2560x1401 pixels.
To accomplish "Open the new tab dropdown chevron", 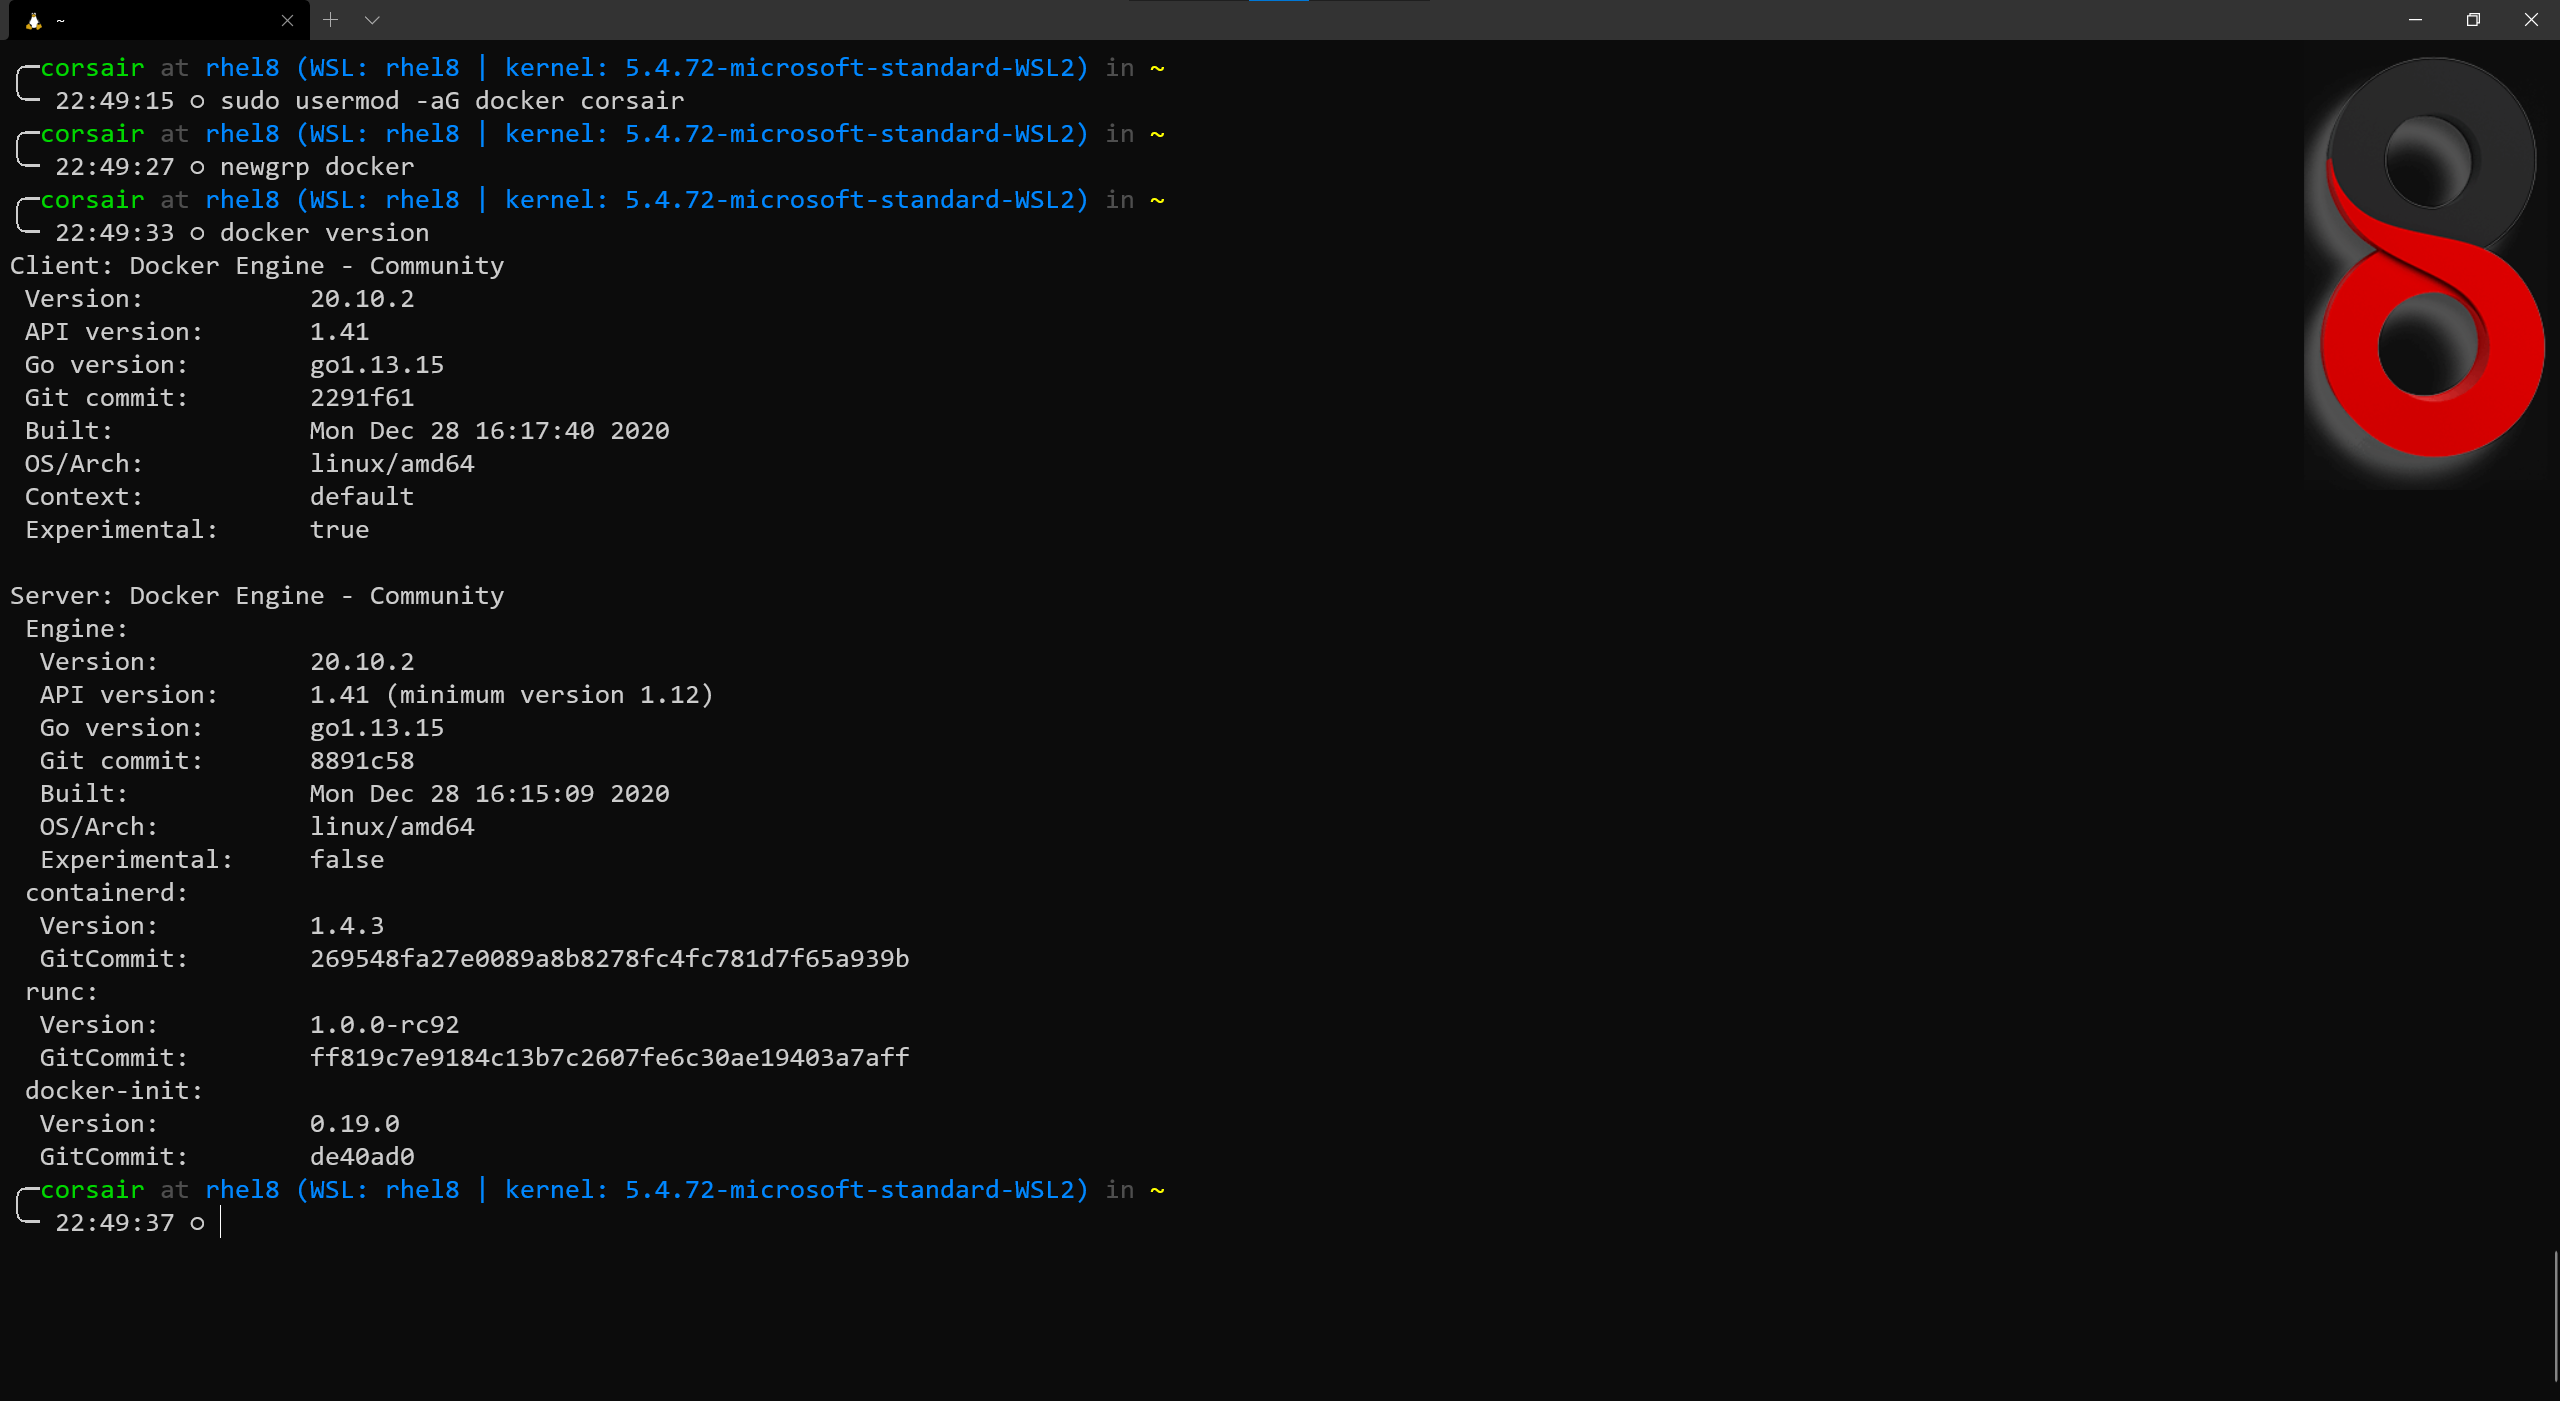I will 372,19.
